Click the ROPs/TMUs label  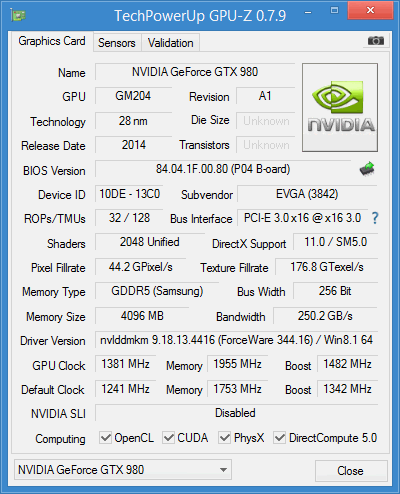55,219
